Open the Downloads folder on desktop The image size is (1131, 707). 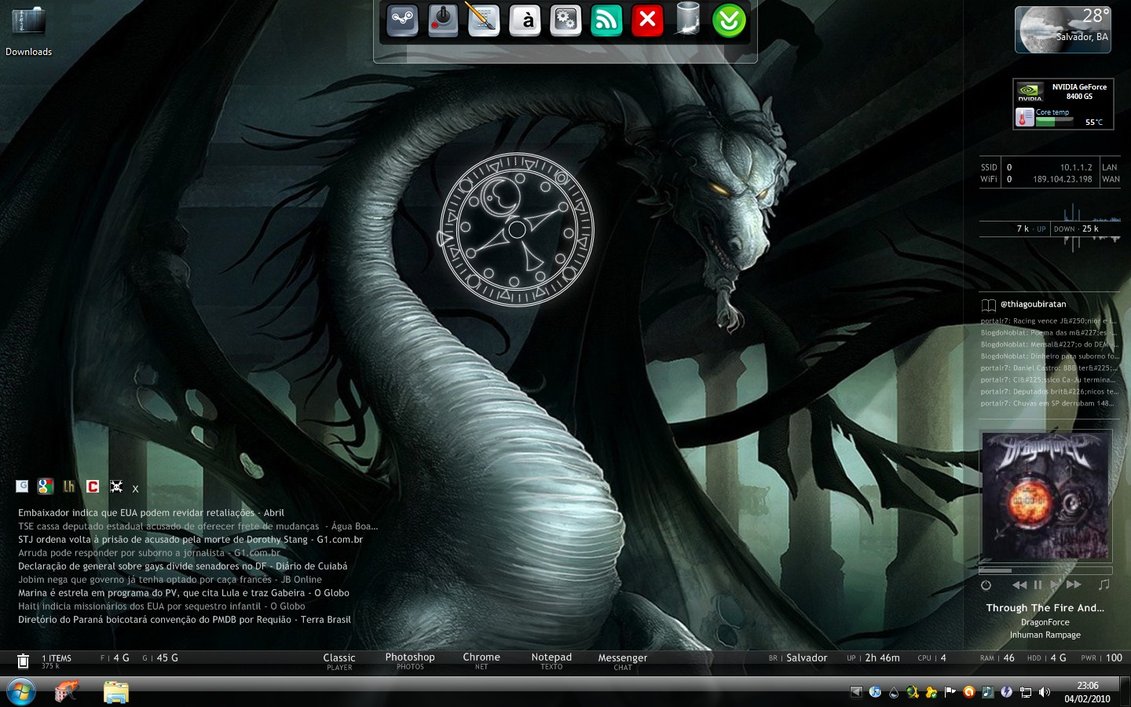(28, 31)
